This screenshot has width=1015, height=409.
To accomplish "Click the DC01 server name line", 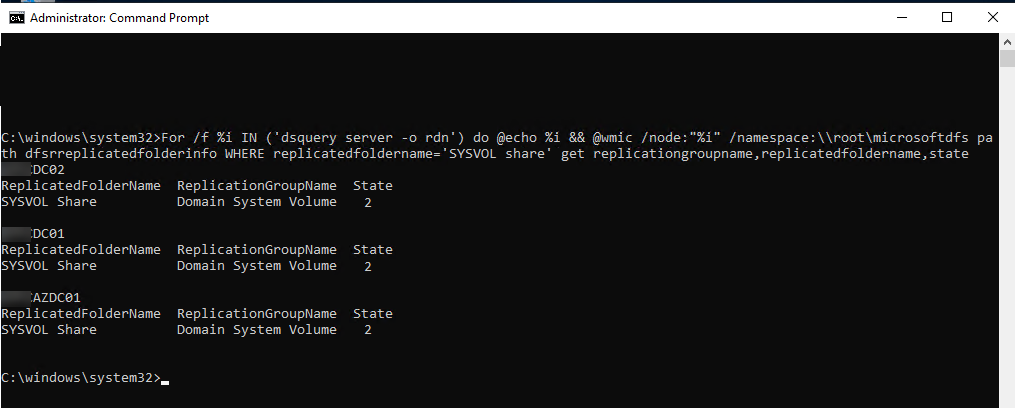I will pyautogui.click(x=33, y=234).
